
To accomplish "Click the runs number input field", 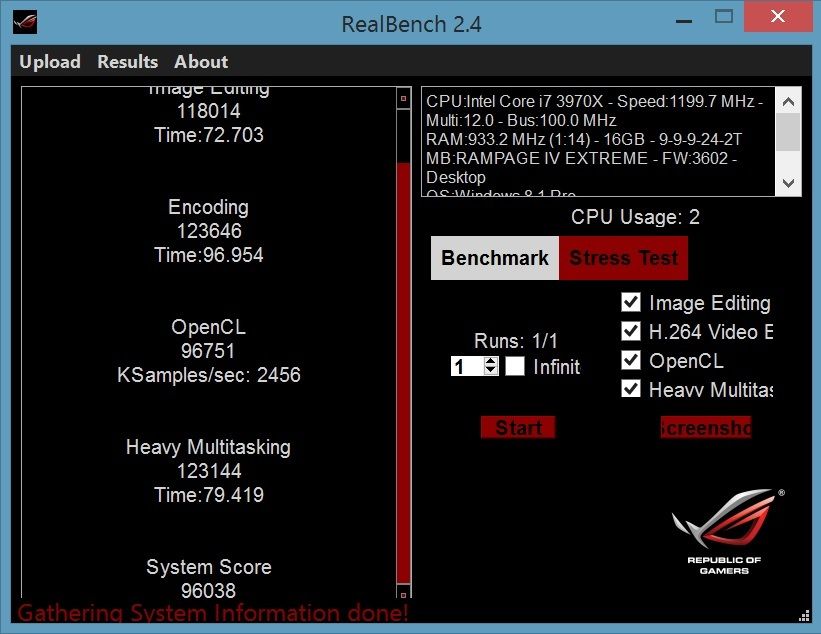I will [x=467, y=366].
